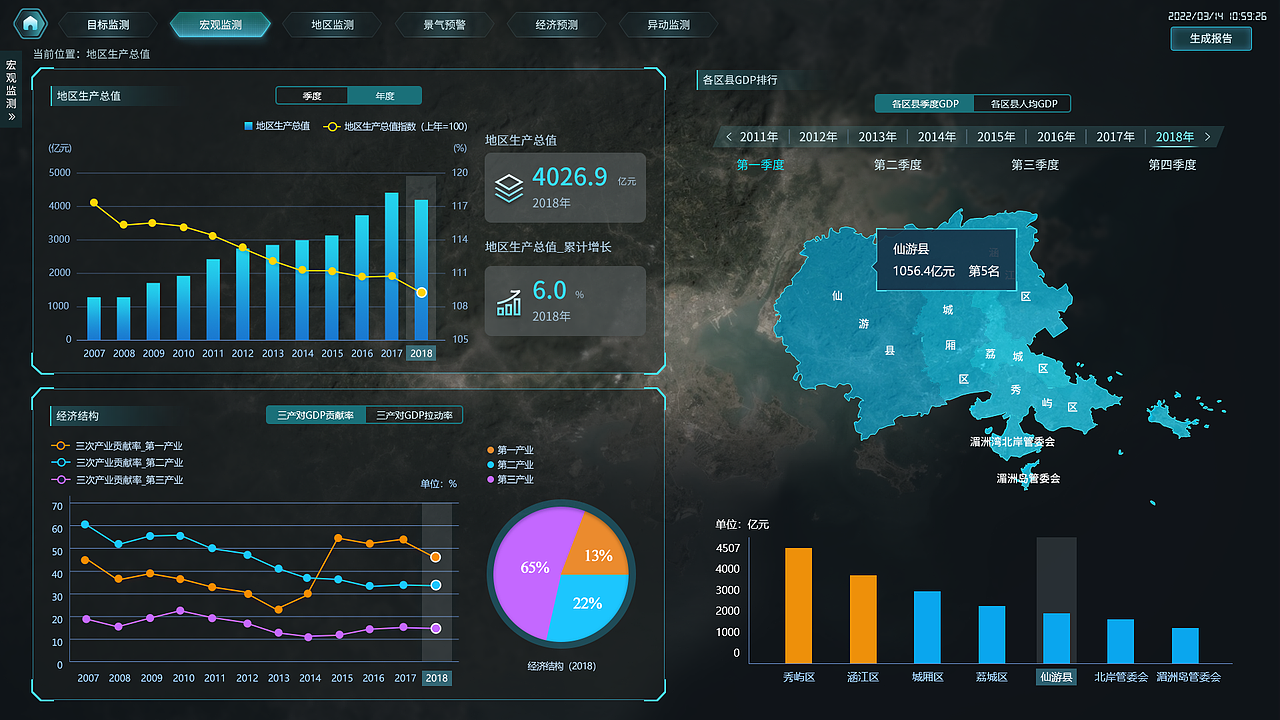Viewport: 1280px width, 720px height.
Task: Click 第二产业 pie legend dot
Action: tap(490, 465)
